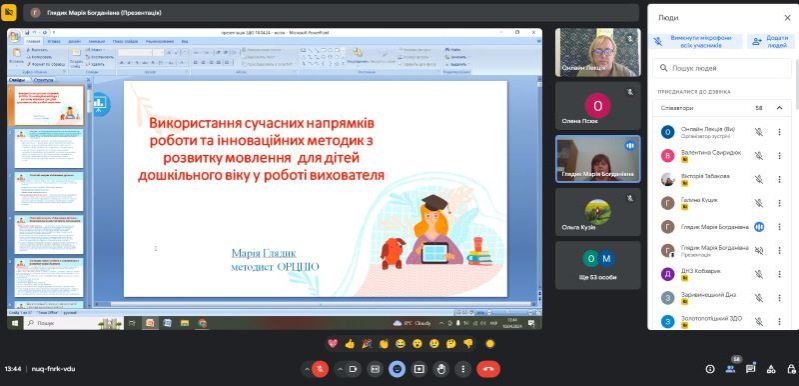Open the meeting chat panel
The height and width of the screenshot is (386, 799).
coord(751,369)
